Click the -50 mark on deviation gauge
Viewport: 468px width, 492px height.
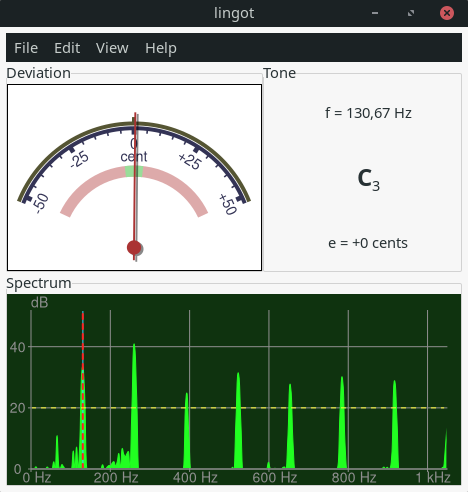coord(41,203)
